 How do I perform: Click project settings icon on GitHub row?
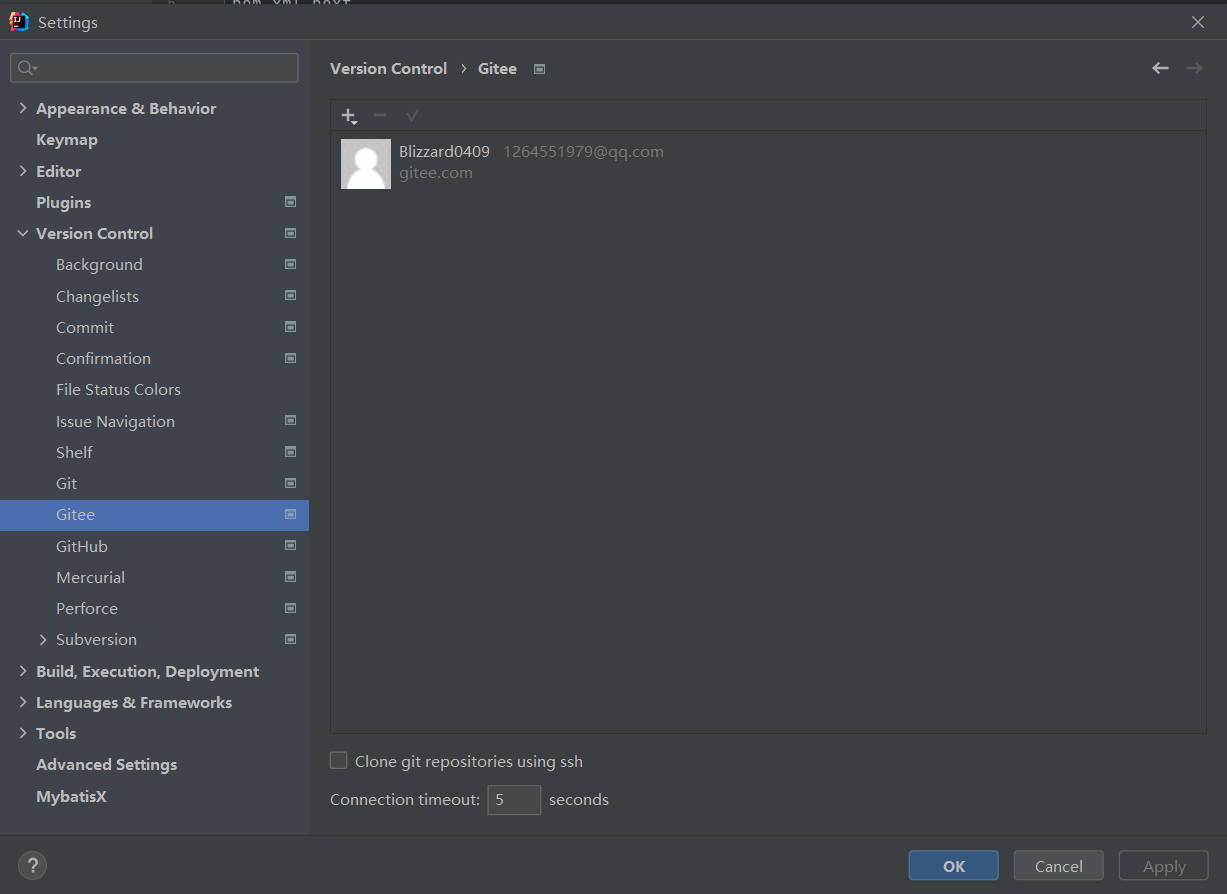[290, 546]
